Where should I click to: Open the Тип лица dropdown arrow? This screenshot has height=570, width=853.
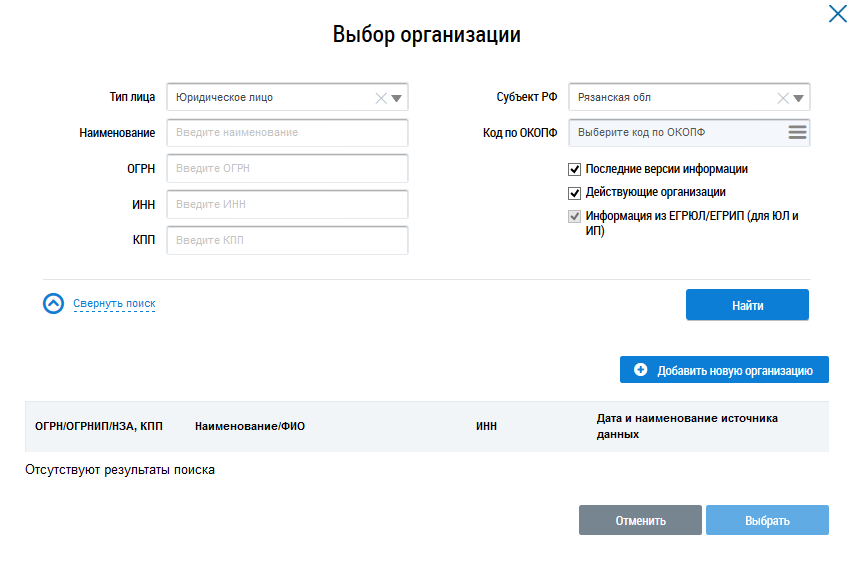396,98
